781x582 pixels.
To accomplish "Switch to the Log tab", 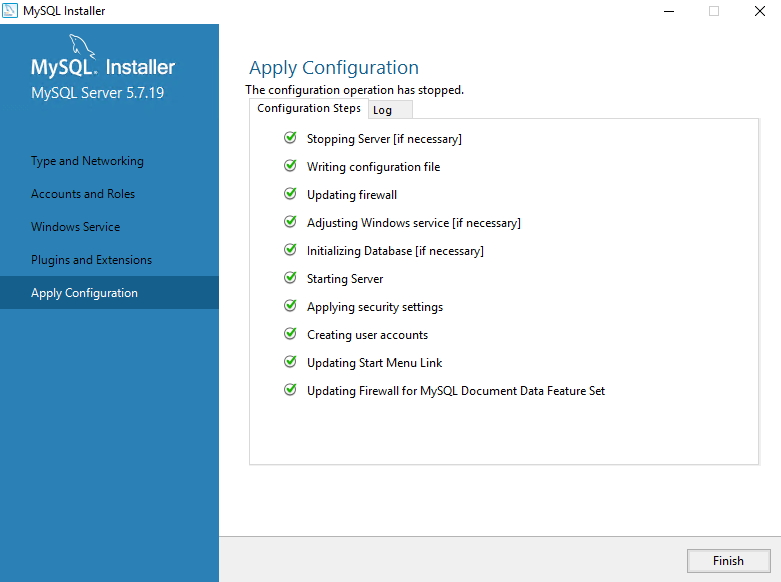I will (390, 110).
